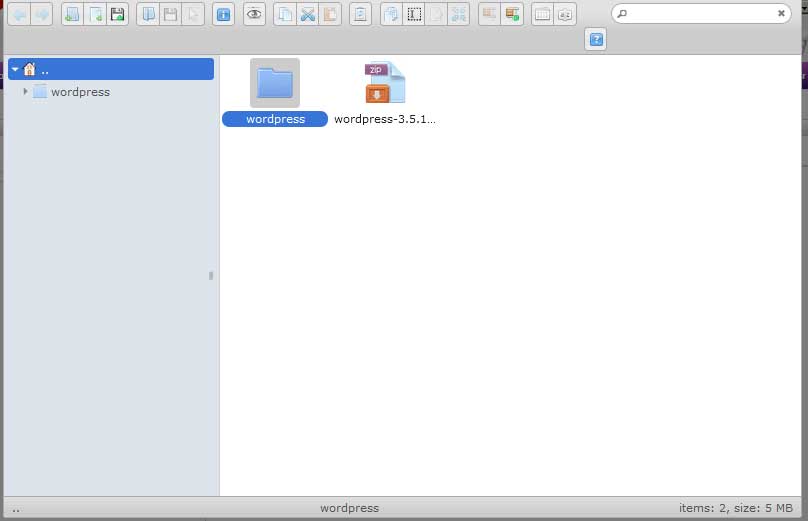Rename the selected item via toolbar

pos(414,14)
